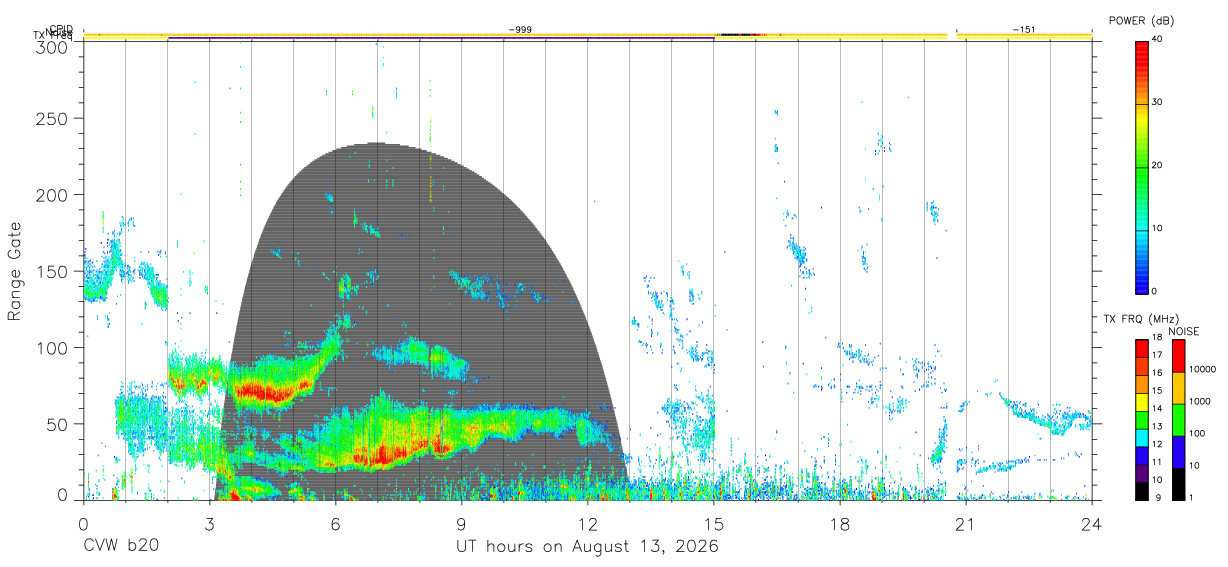The width and height of the screenshot is (1228, 567).
Task: Click the '1000' label on NOISE scale
Action: 1200,402
